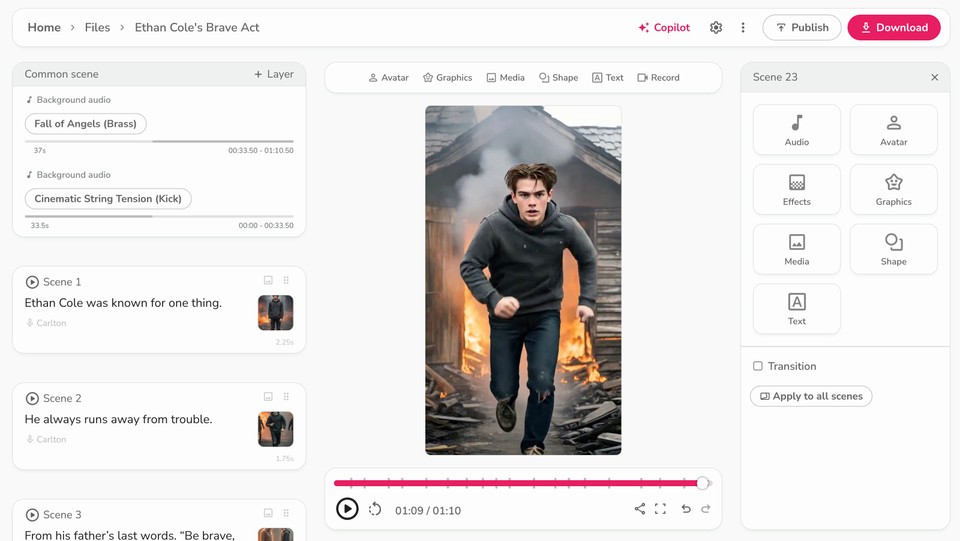Add Avatar from top toolbar
The height and width of the screenshot is (541, 960).
click(x=389, y=78)
